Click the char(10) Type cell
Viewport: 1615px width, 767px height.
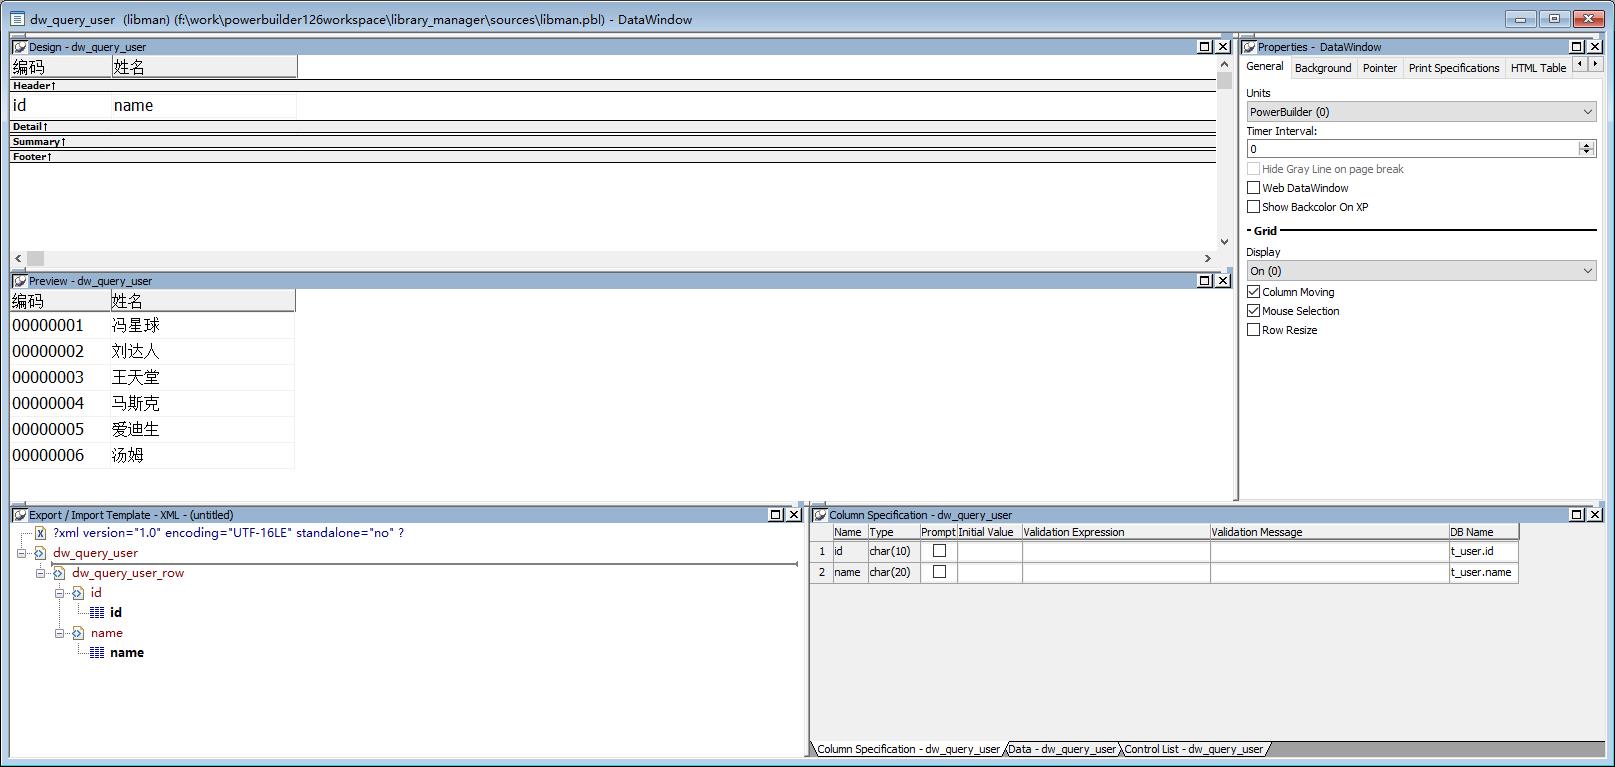(893, 551)
